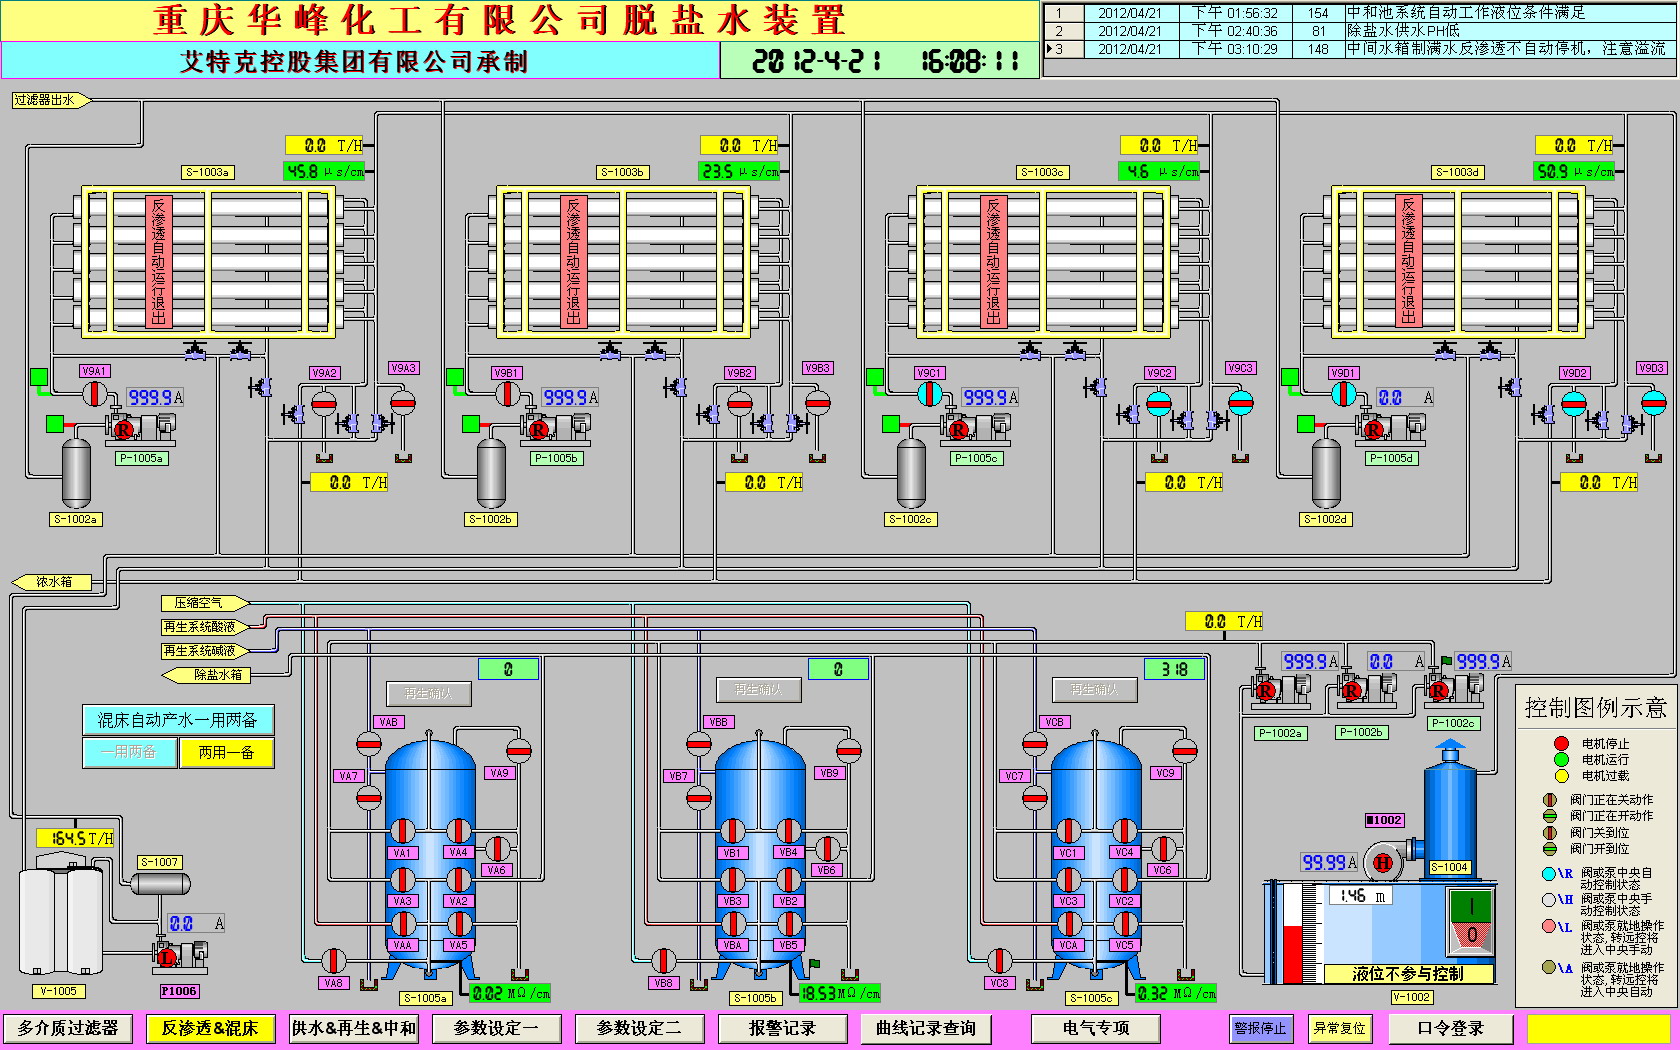Open 参数设定一 settings page
Screen dimensions: 1680x1050
click(x=496, y=1028)
